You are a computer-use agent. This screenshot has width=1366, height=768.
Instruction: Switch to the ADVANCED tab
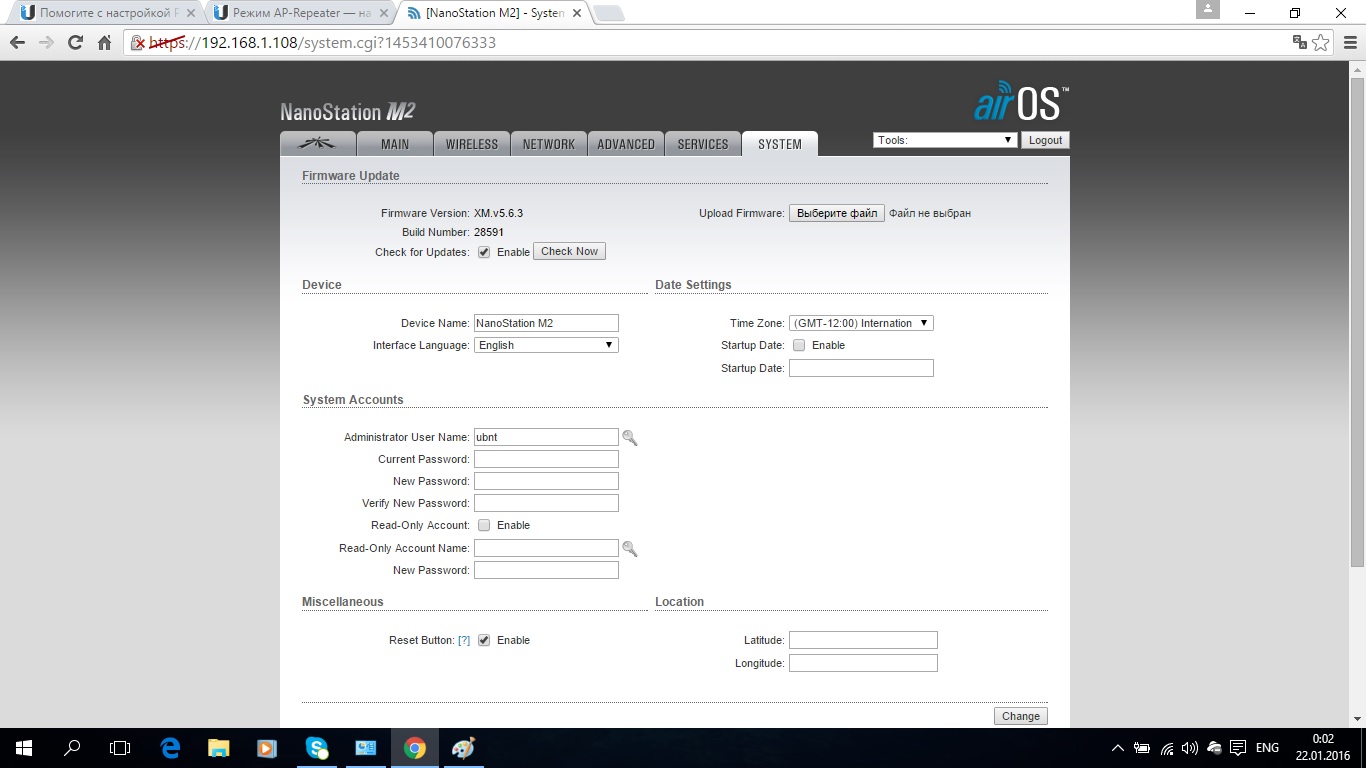[x=626, y=144]
